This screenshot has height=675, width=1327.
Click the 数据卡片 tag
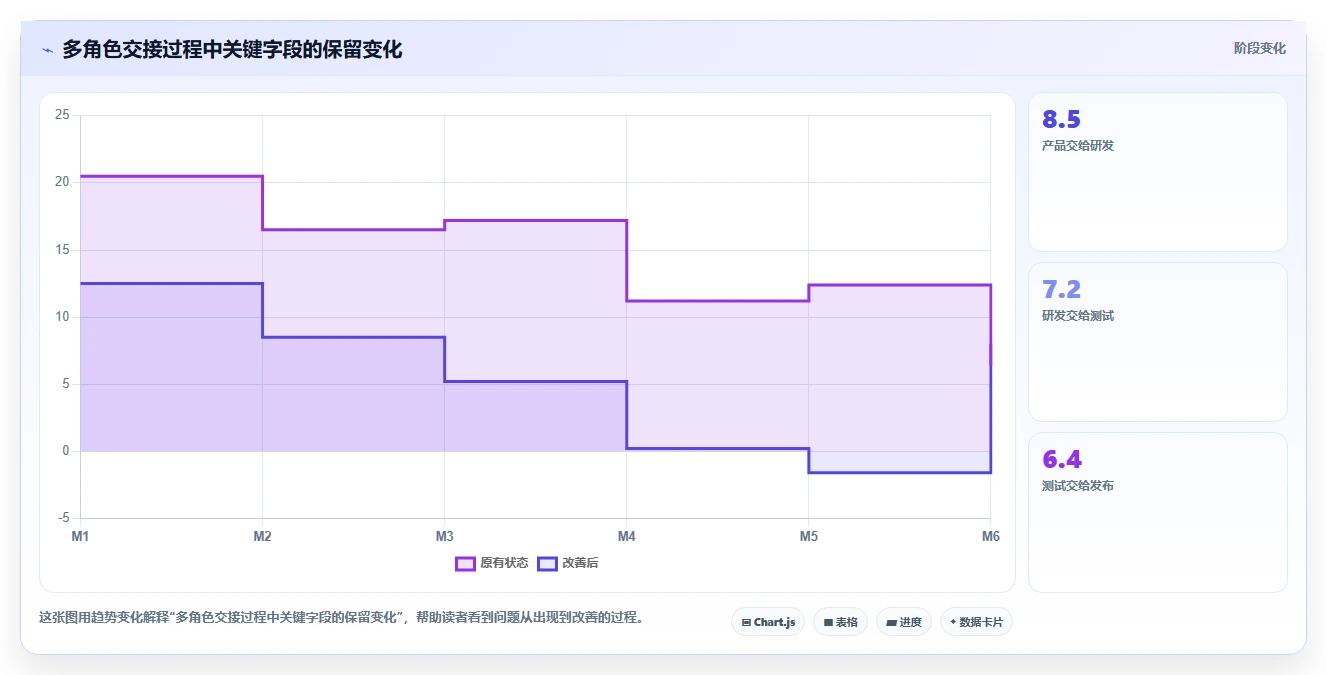click(976, 622)
